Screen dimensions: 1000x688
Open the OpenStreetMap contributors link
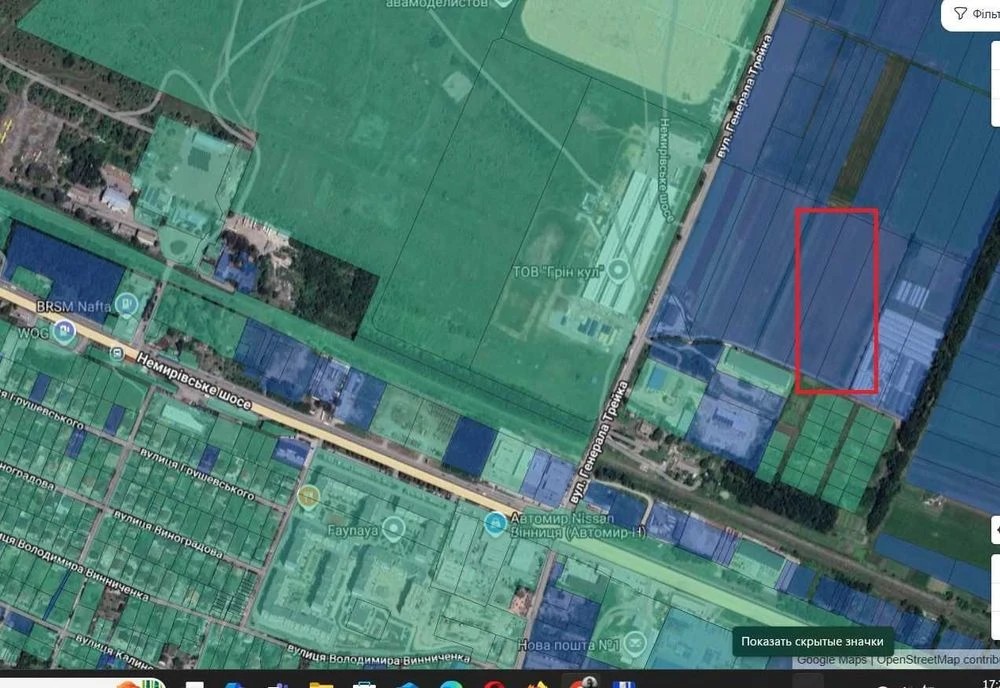click(x=938, y=660)
